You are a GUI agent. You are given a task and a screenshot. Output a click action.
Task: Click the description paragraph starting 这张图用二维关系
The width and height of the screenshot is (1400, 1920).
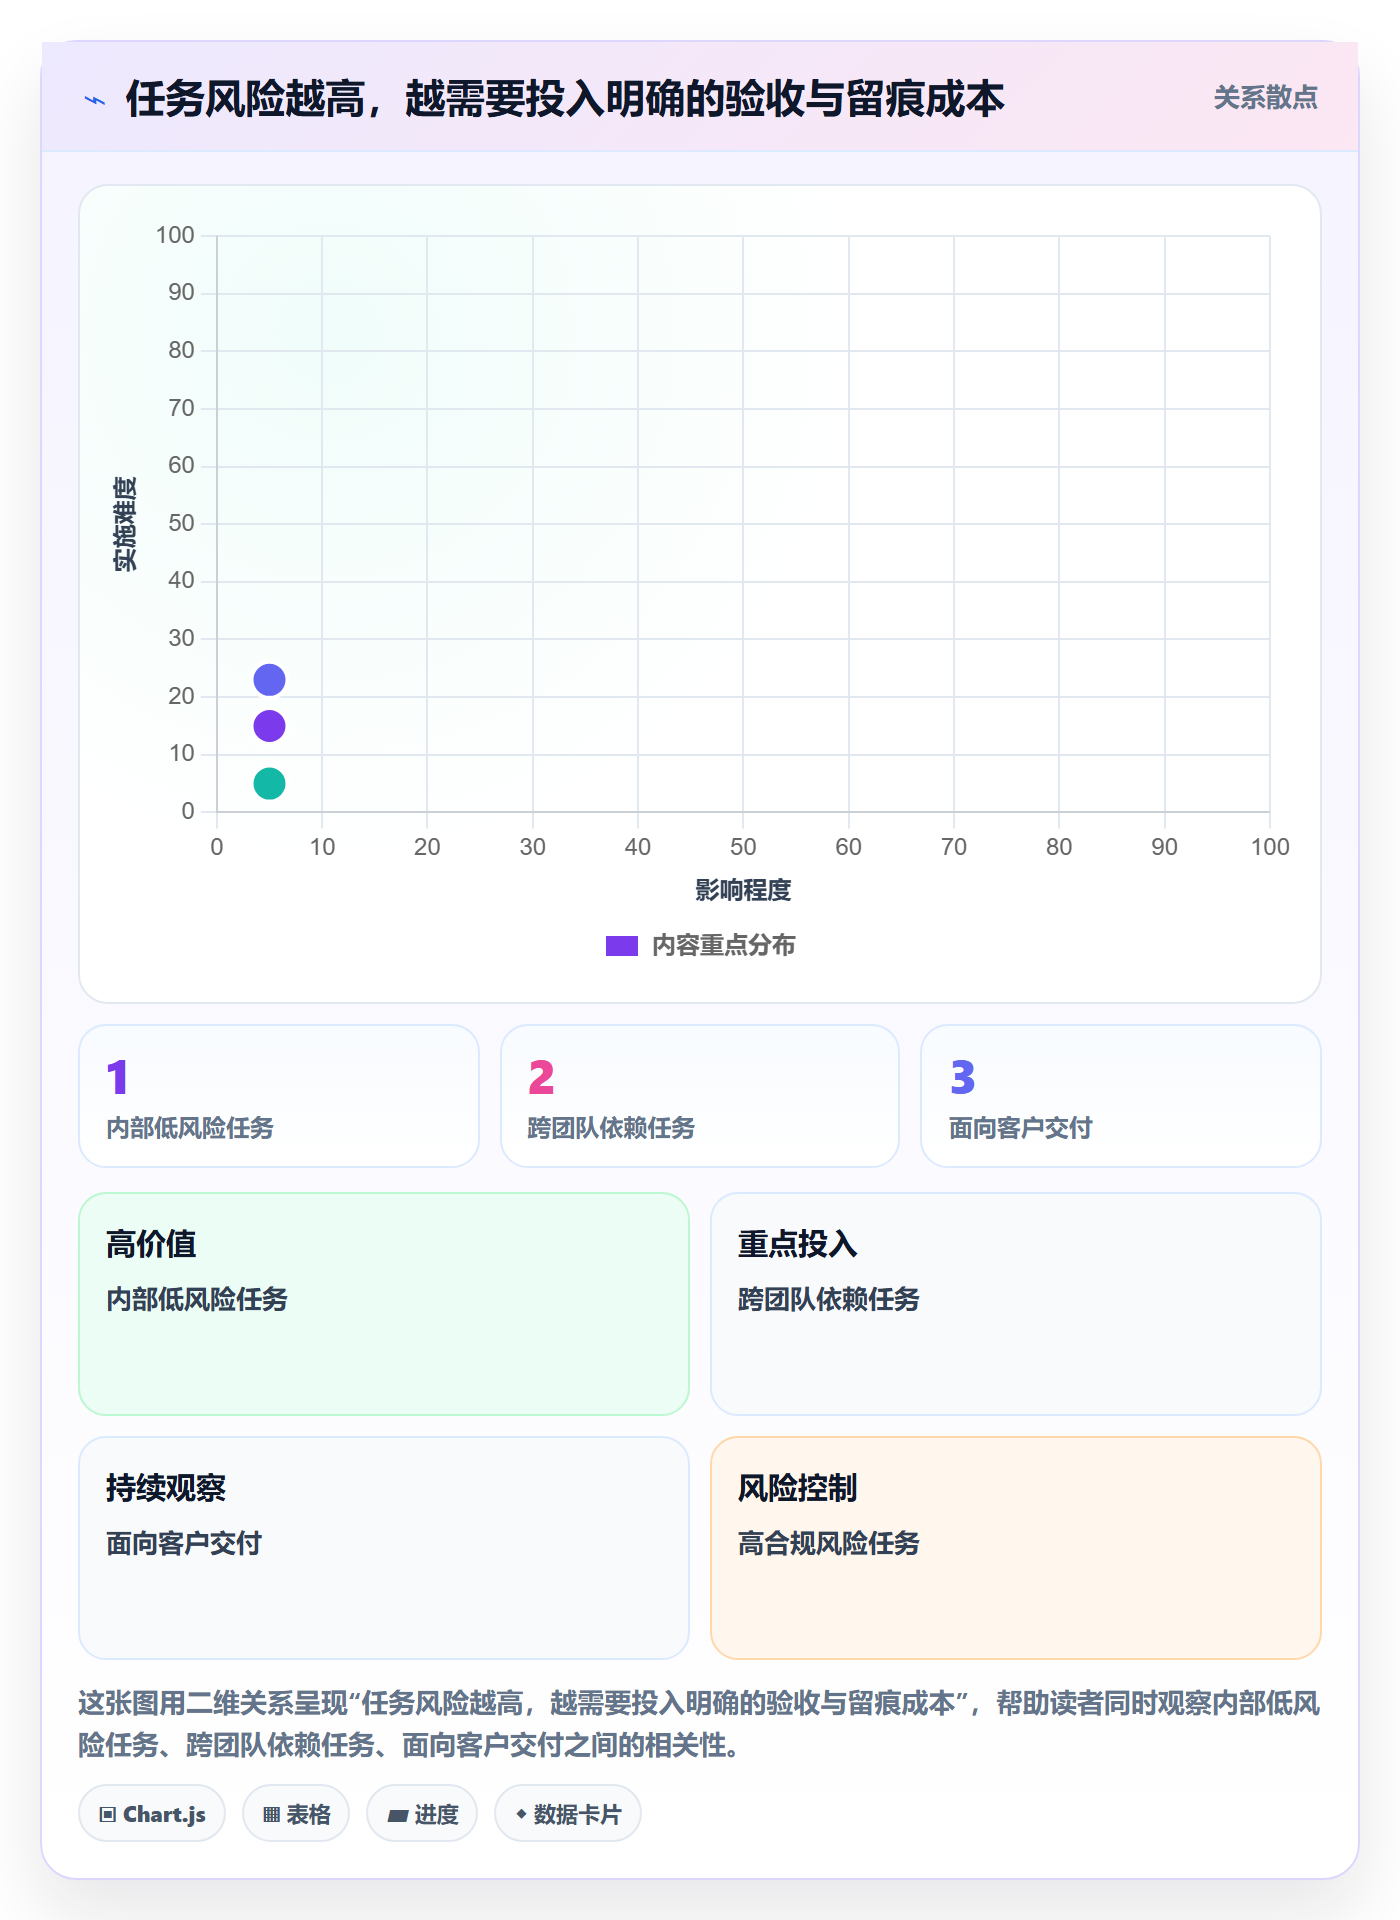(x=699, y=1724)
